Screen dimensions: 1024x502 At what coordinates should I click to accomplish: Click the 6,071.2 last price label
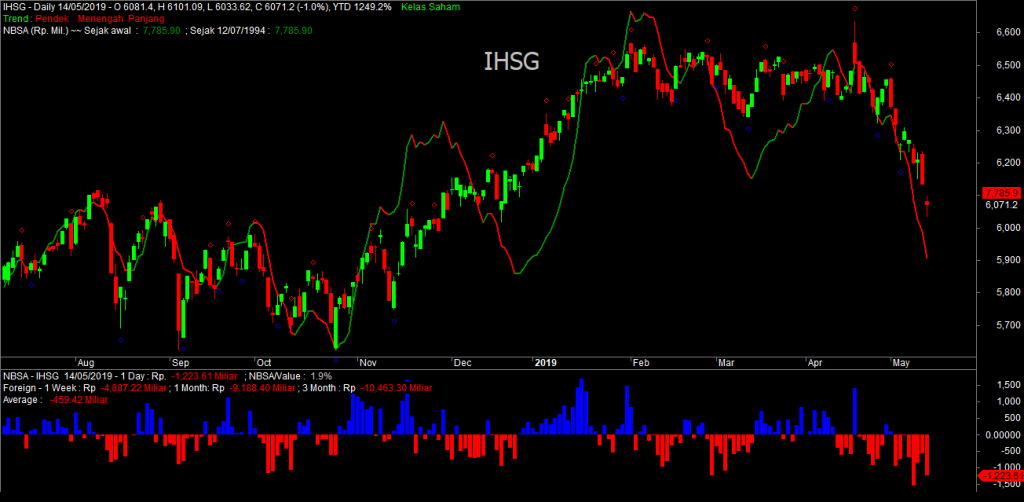point(1000,206)
